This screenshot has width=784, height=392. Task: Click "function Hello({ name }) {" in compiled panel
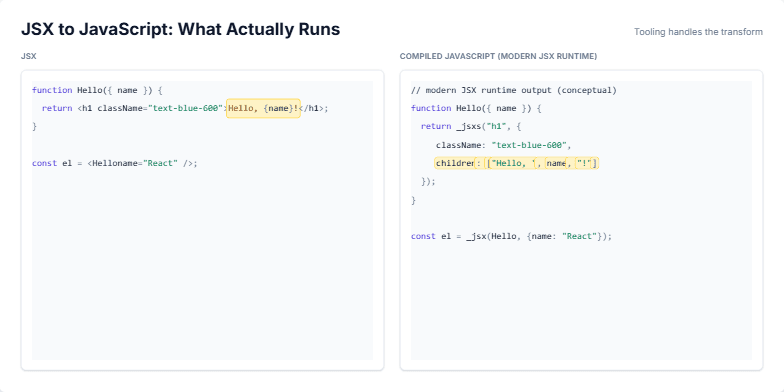tap(476, 108)
